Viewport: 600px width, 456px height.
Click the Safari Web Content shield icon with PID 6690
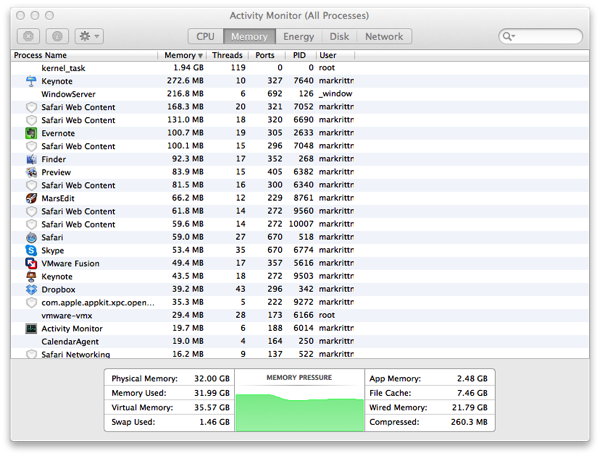coord(31,120)
